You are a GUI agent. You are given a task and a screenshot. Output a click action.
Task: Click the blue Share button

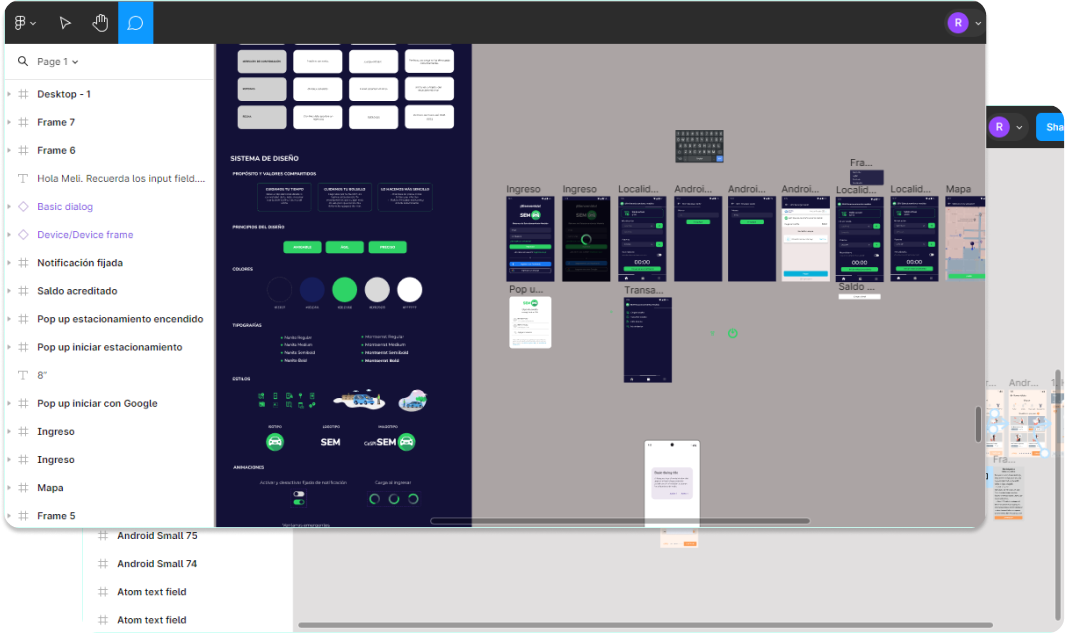click(x=1050, y=127)
